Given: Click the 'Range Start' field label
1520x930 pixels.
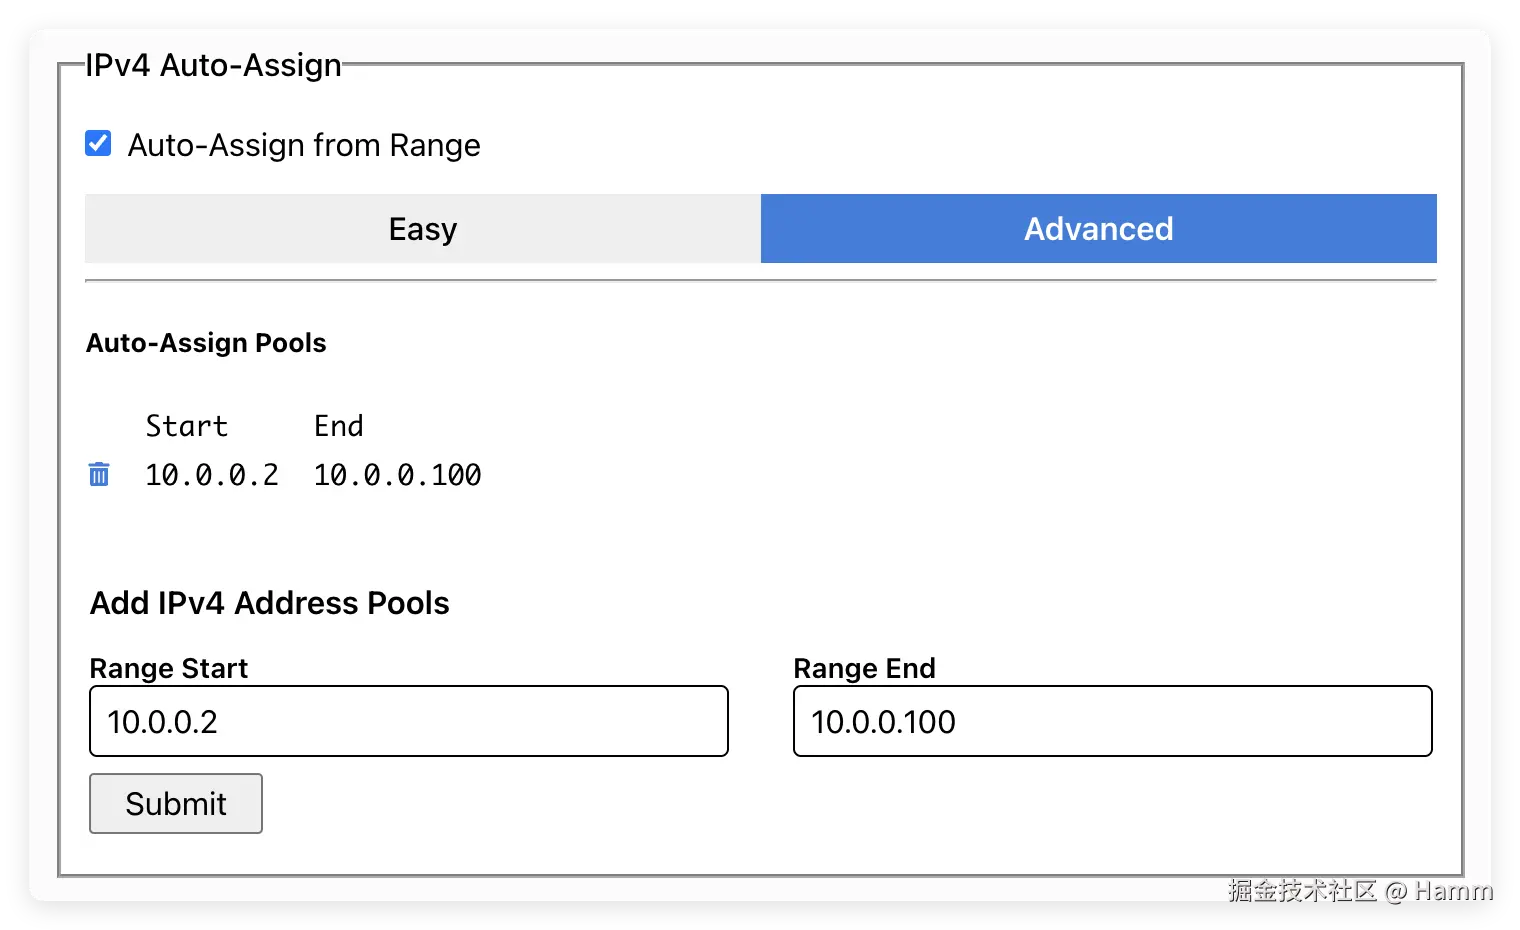Looking at the screenshot, I should pyautogui.click(x=169, y=668).
